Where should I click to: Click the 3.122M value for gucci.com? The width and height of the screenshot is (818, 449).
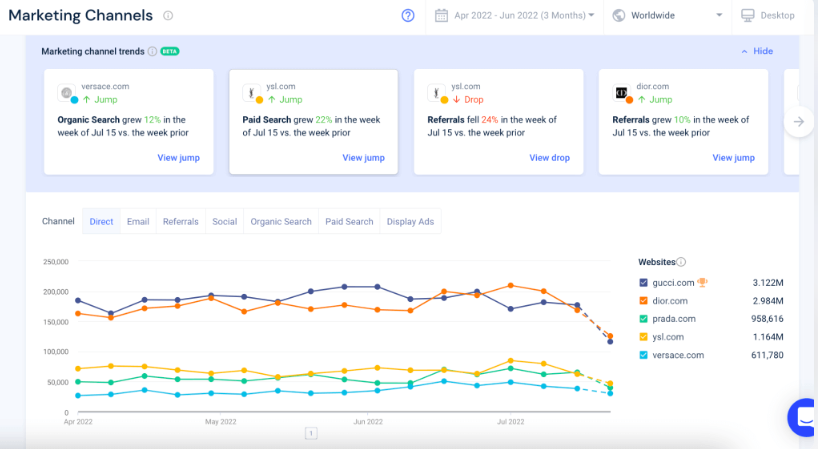click(x=768, y=283)
